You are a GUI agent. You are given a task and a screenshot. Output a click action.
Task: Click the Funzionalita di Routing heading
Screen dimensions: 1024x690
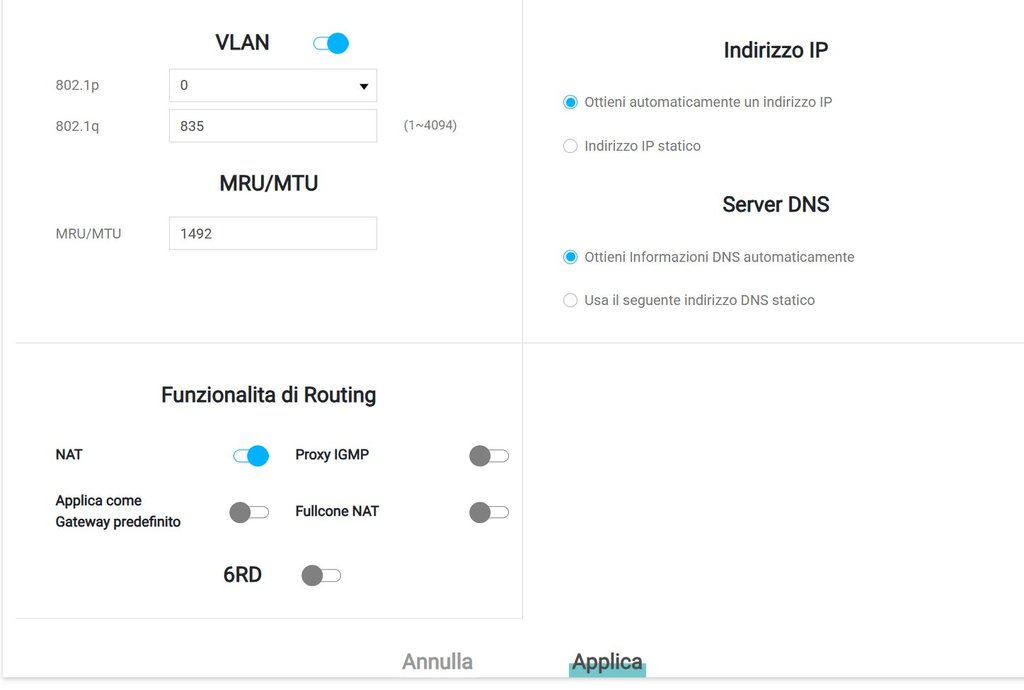(268, 395)
